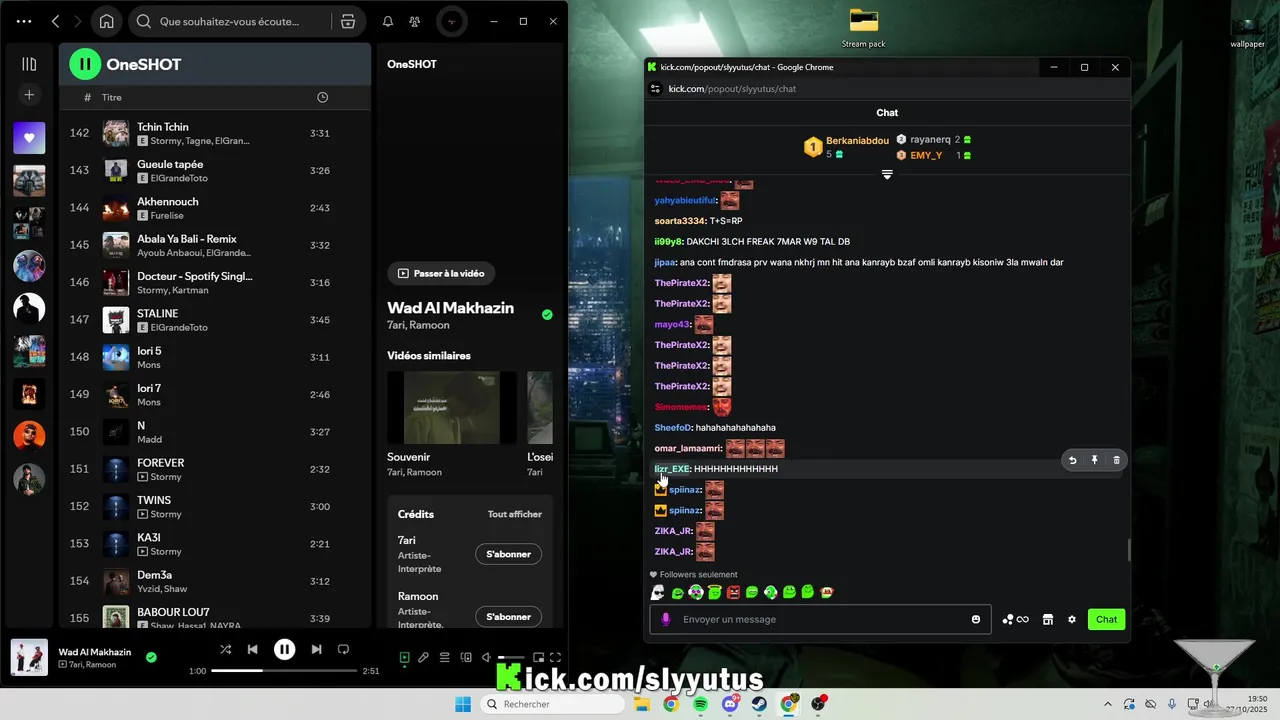
Task: Toggle saved checkmark beside Wad Al Makhazin title
Action: [547, 314]
